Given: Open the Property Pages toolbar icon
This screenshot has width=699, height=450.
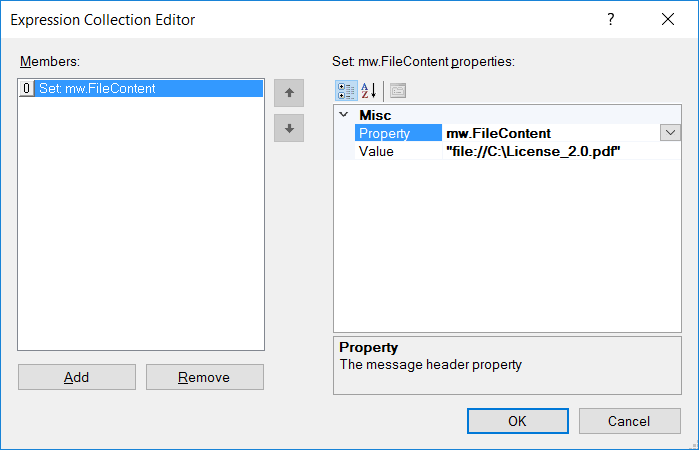Looking at the screenshot, I should point(398,91).
